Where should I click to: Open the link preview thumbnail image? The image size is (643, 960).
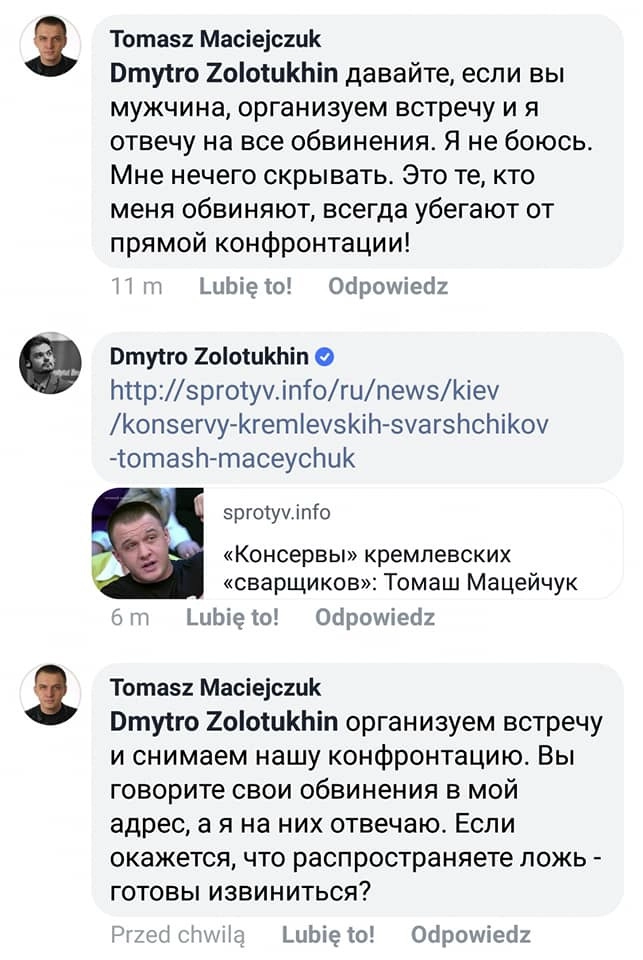tap(147, 543)
